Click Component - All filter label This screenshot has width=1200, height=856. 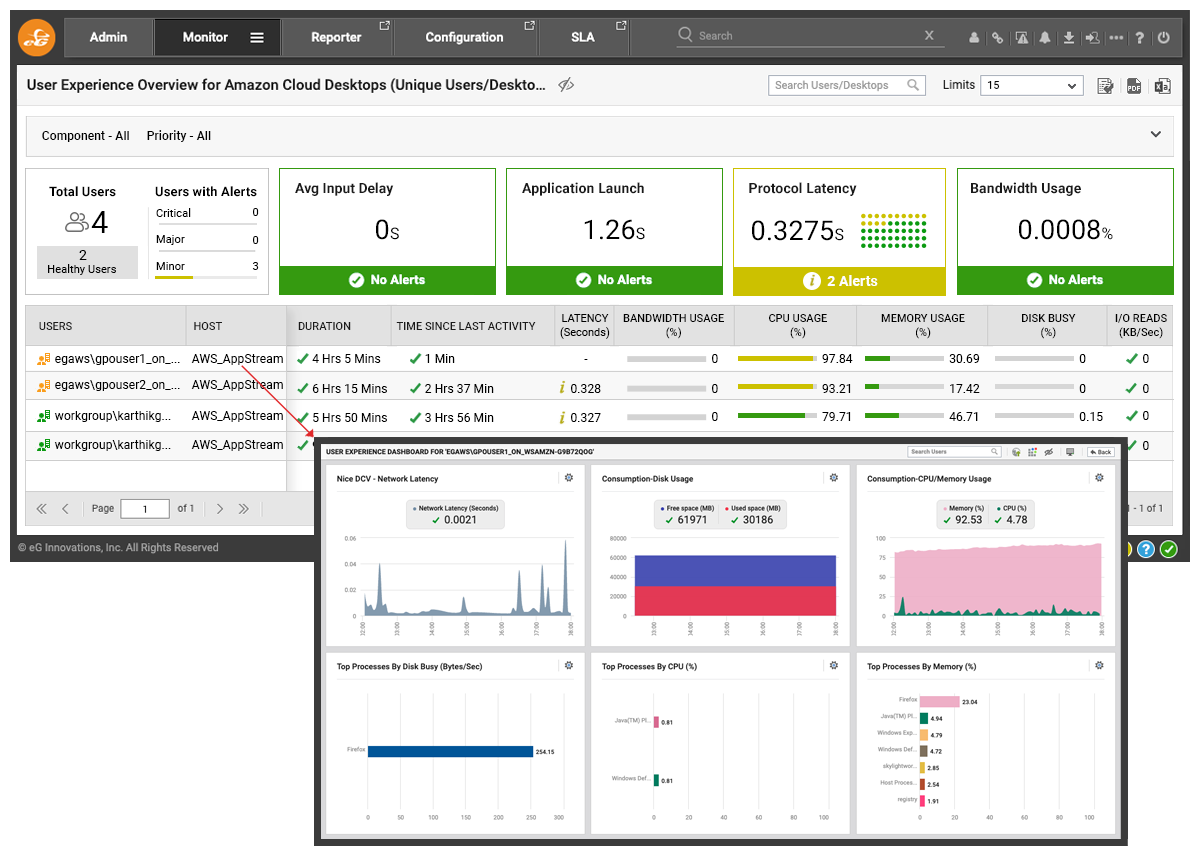click(x=85, y=136)
